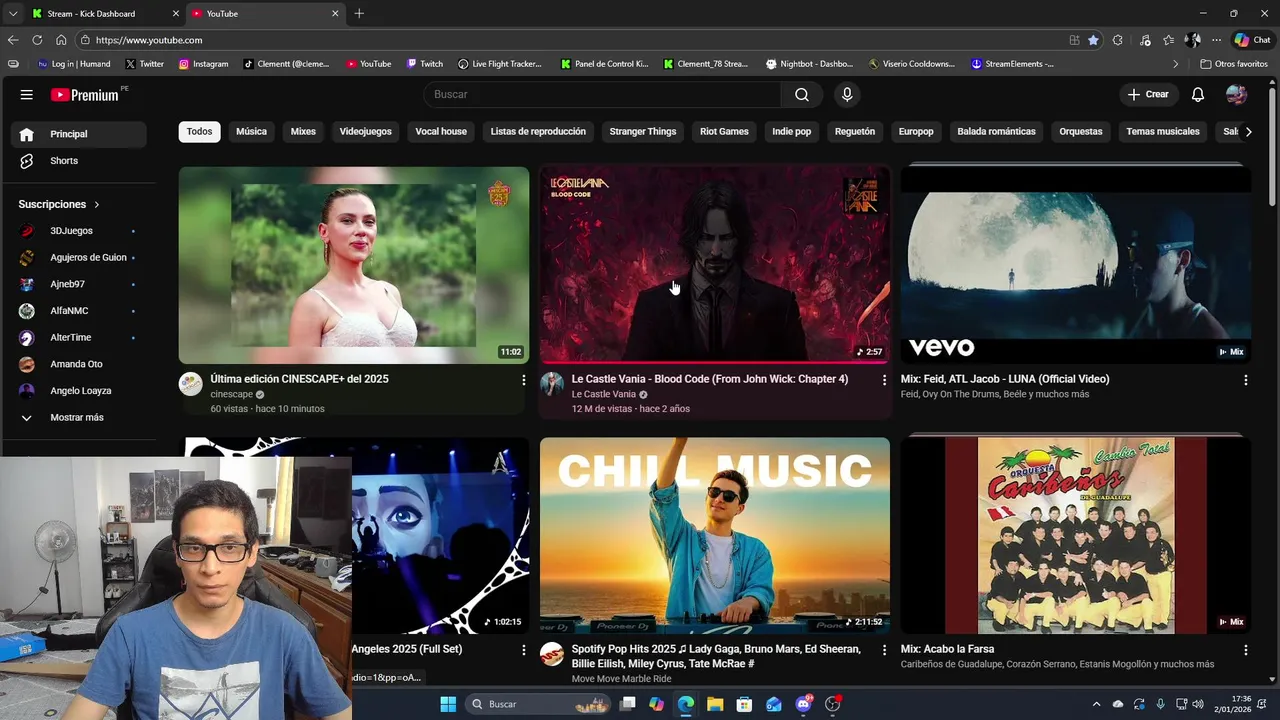1280x720 pixels.
Task: Open the Edge Chat copilot button
Action: coord(1254,40)
